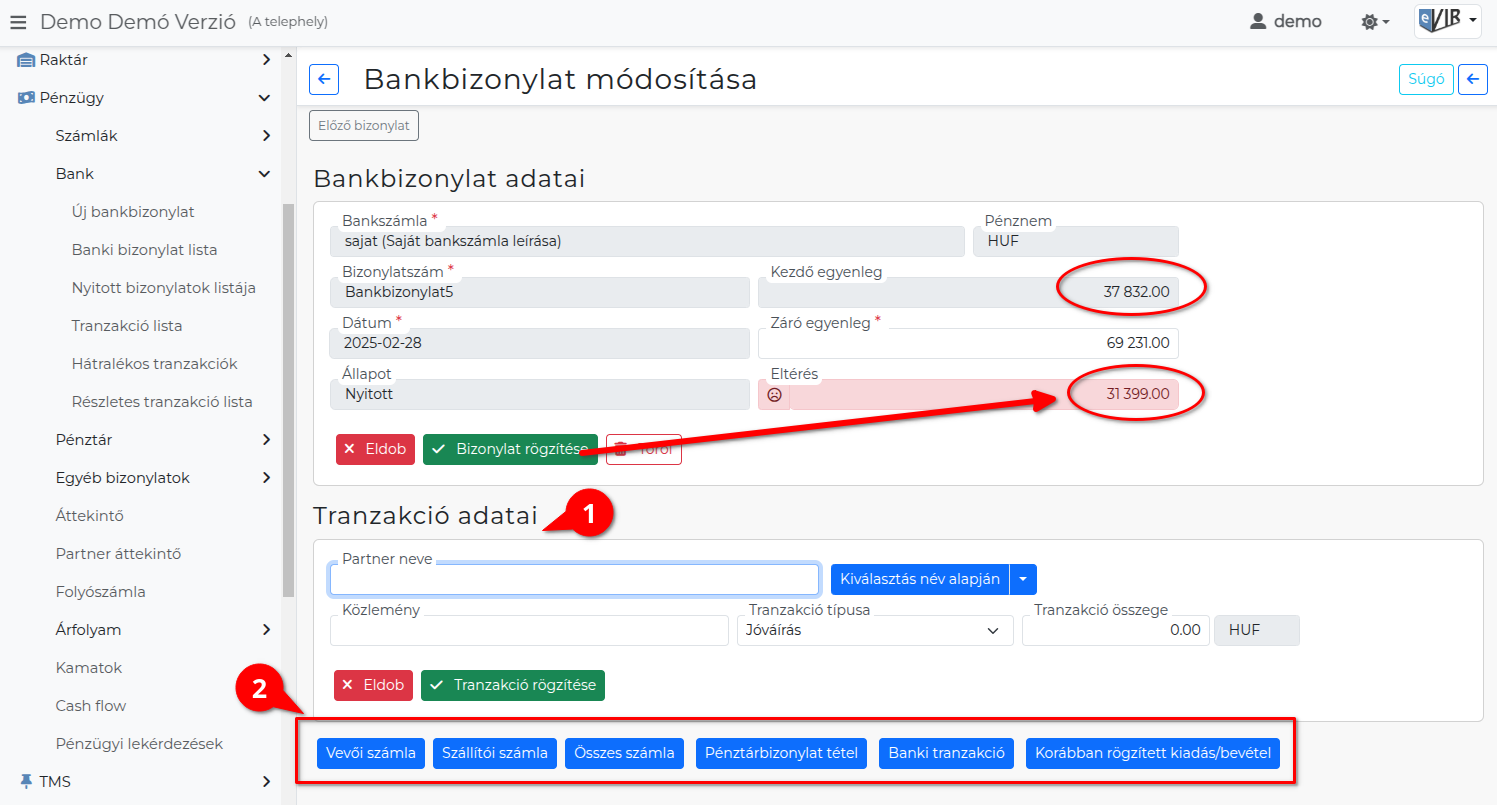Click into the Közlemény field
The image size is (1497, 805).
click(x=529, y=630)
